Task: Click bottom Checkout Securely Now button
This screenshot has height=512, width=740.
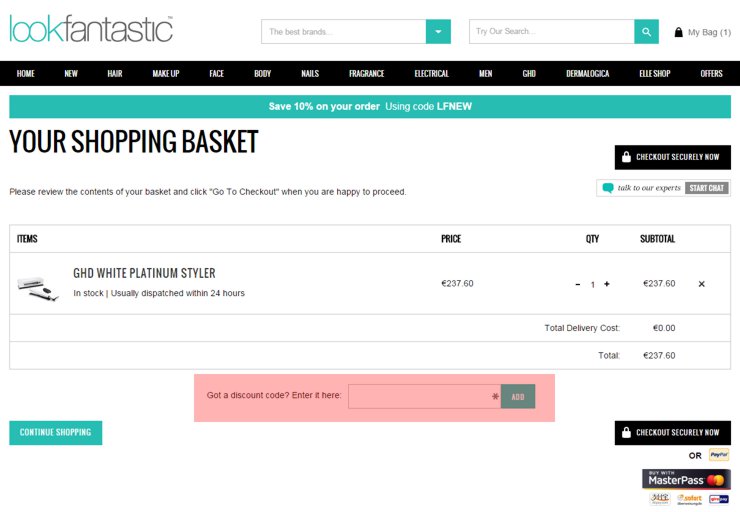Action: tap(673, 433)
